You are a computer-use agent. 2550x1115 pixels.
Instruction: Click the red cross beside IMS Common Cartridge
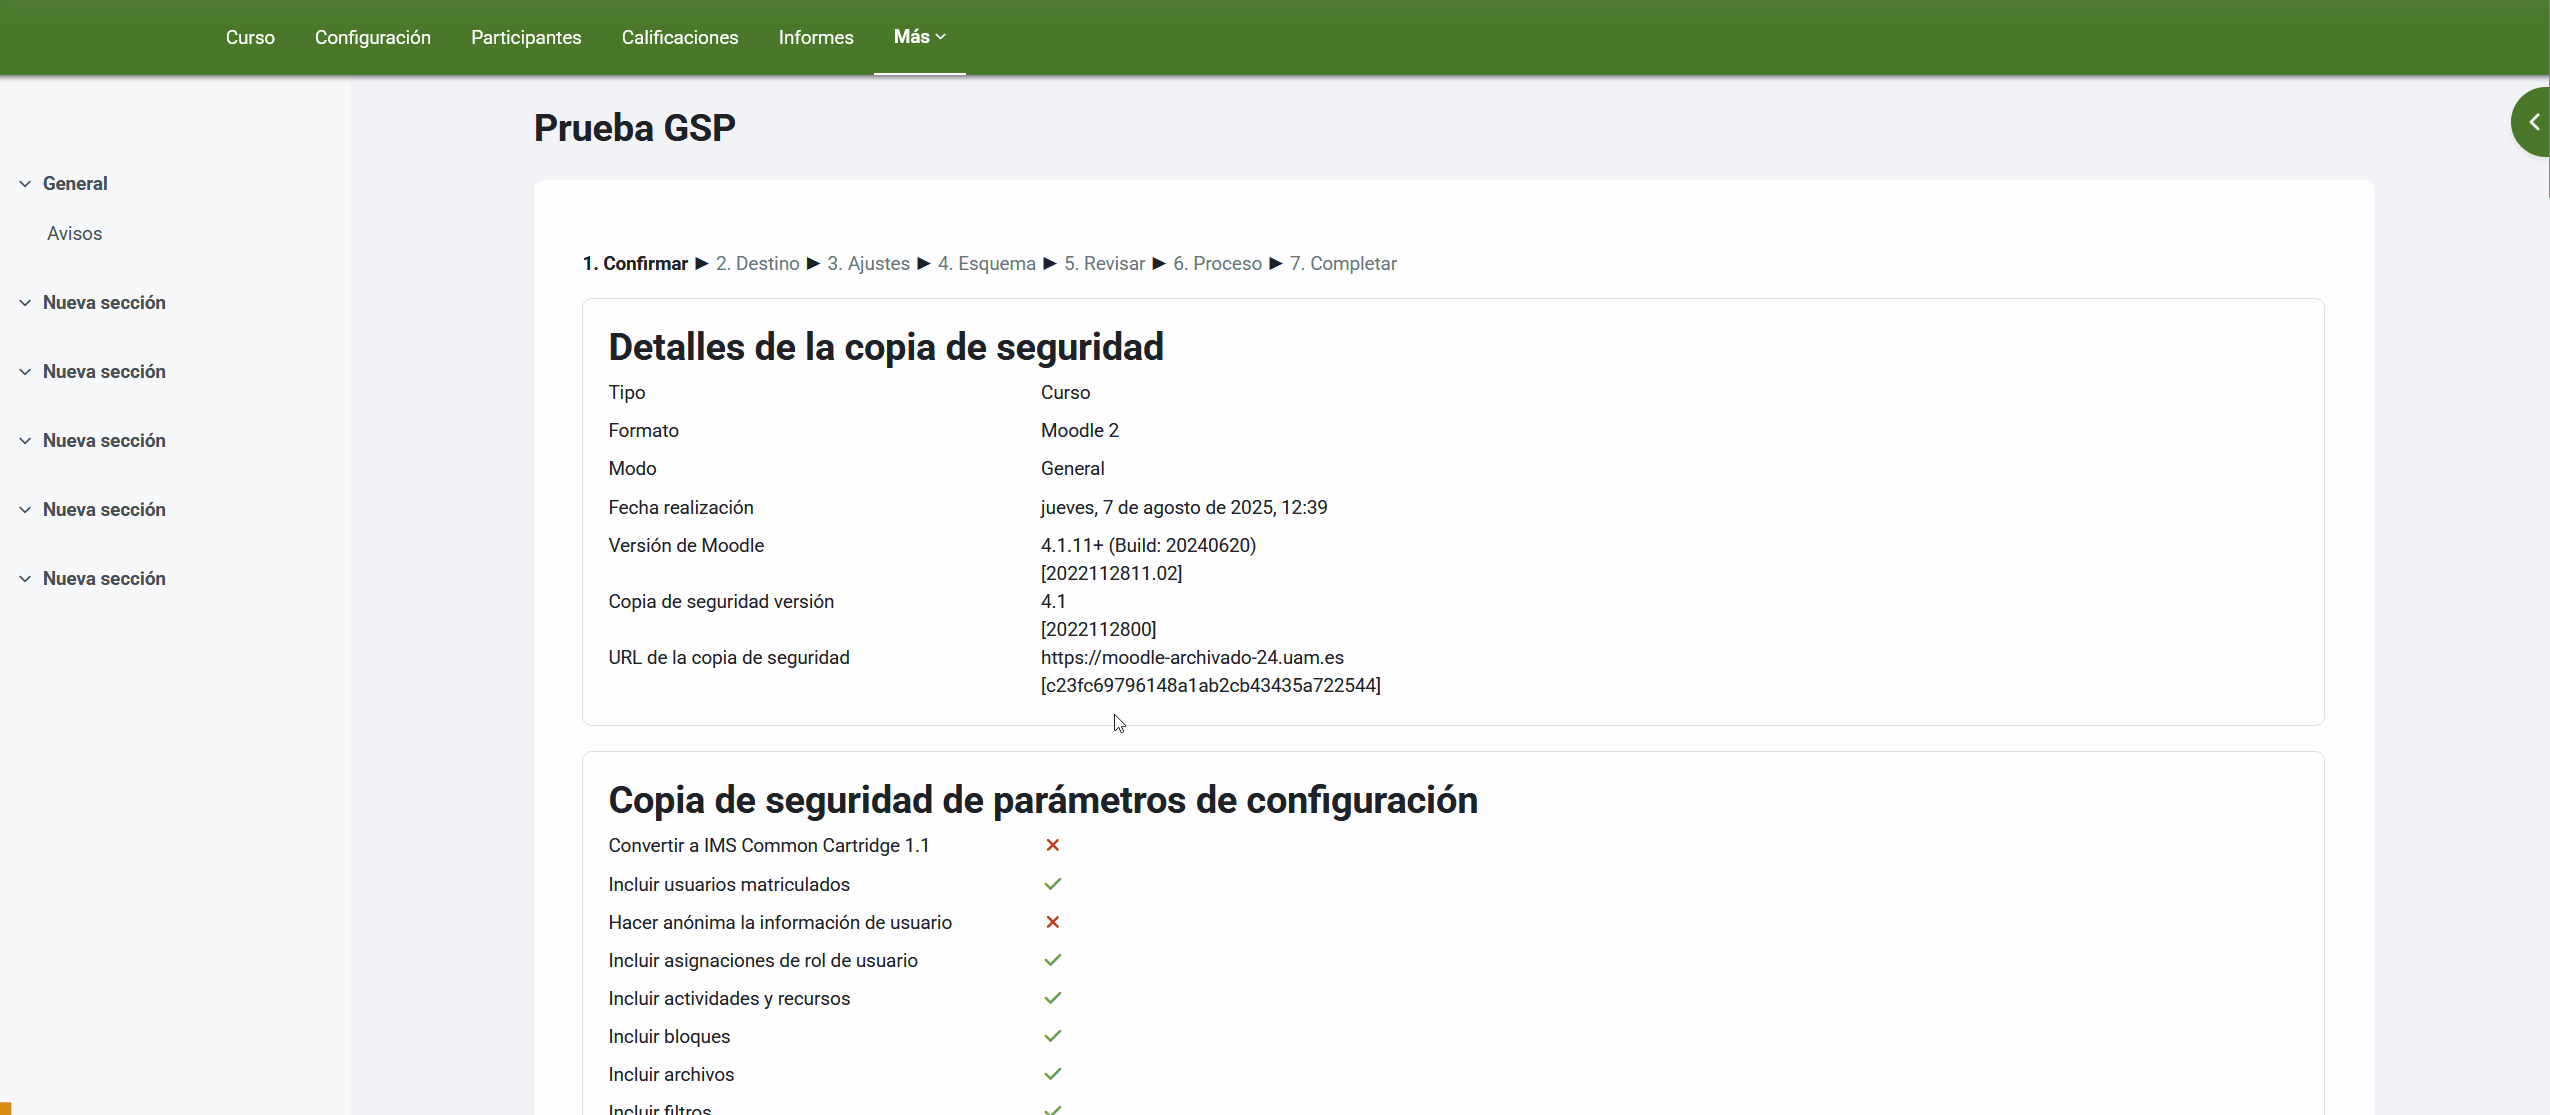(1052, 845)
